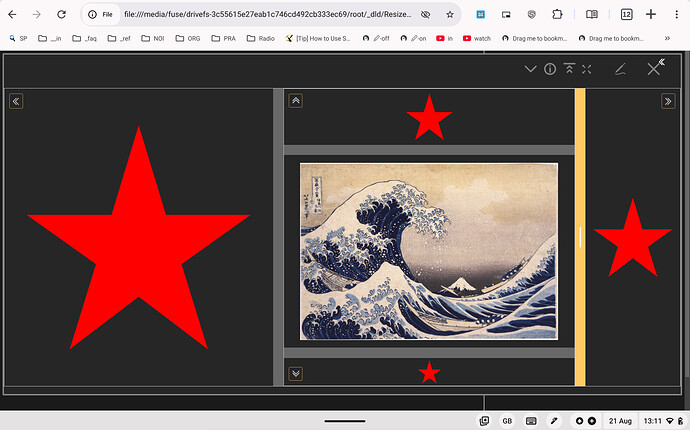
Task: Open the calendar from 21 Aug date
Action: click(x=620, y=421)
